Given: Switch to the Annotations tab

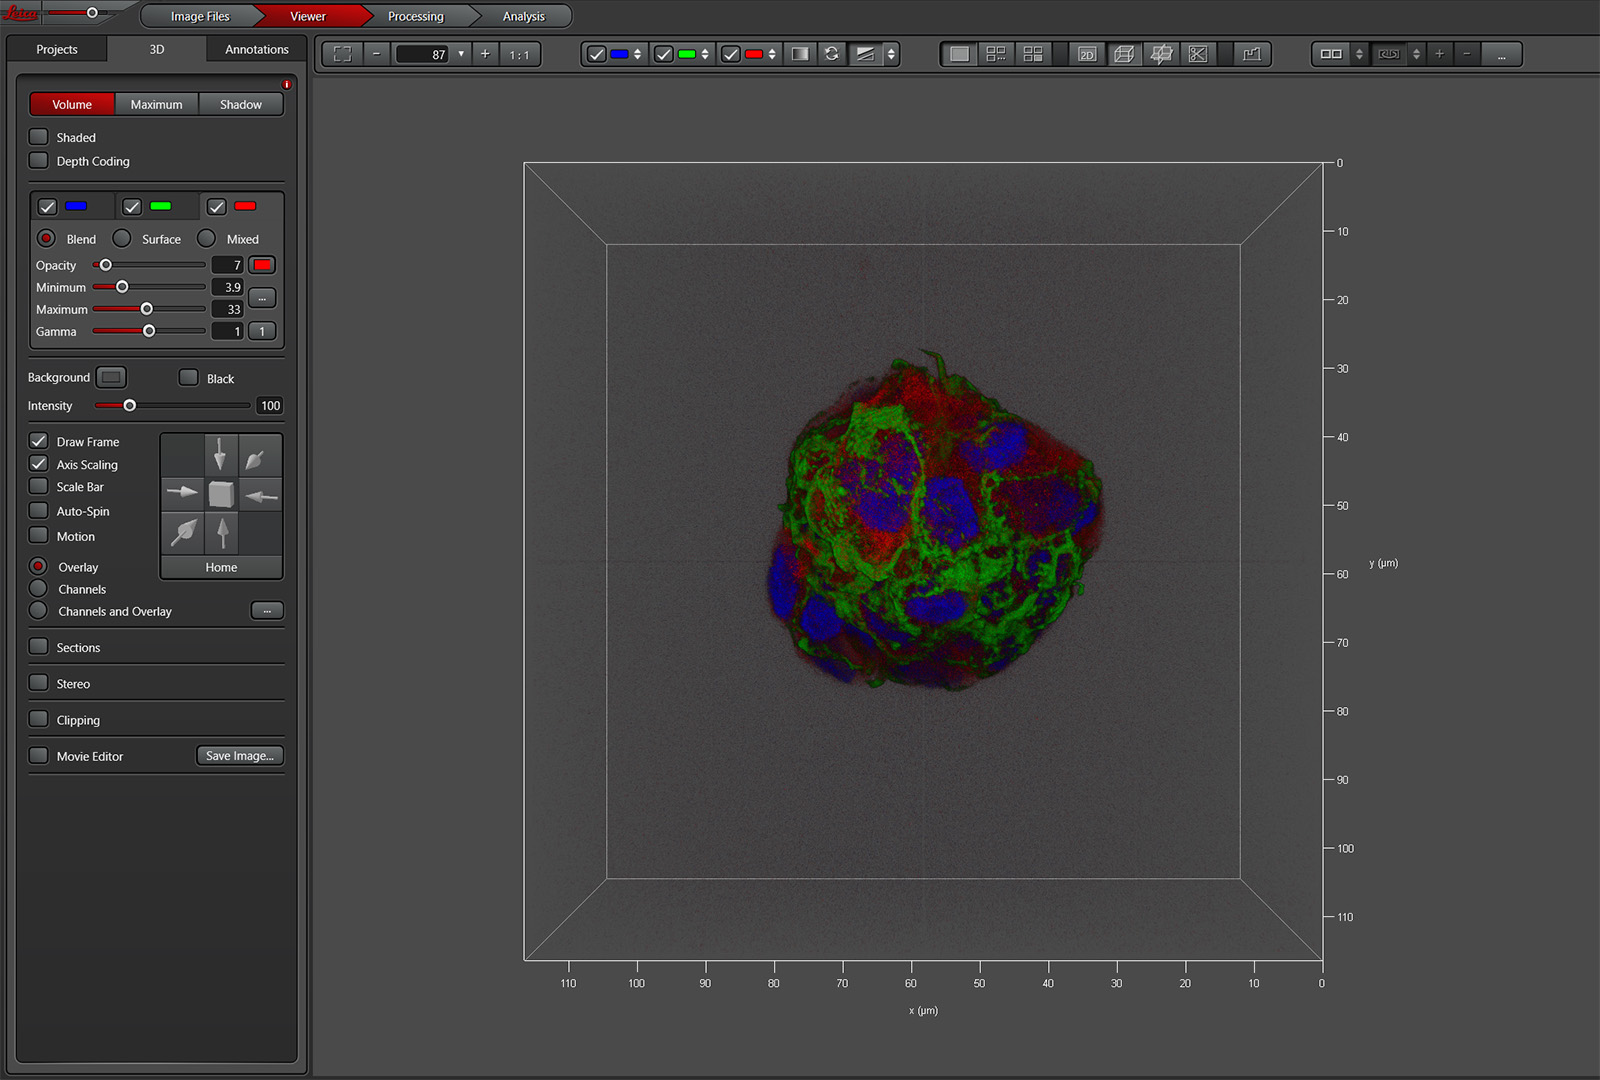Looking at the screenshot, I should (256, 49).
